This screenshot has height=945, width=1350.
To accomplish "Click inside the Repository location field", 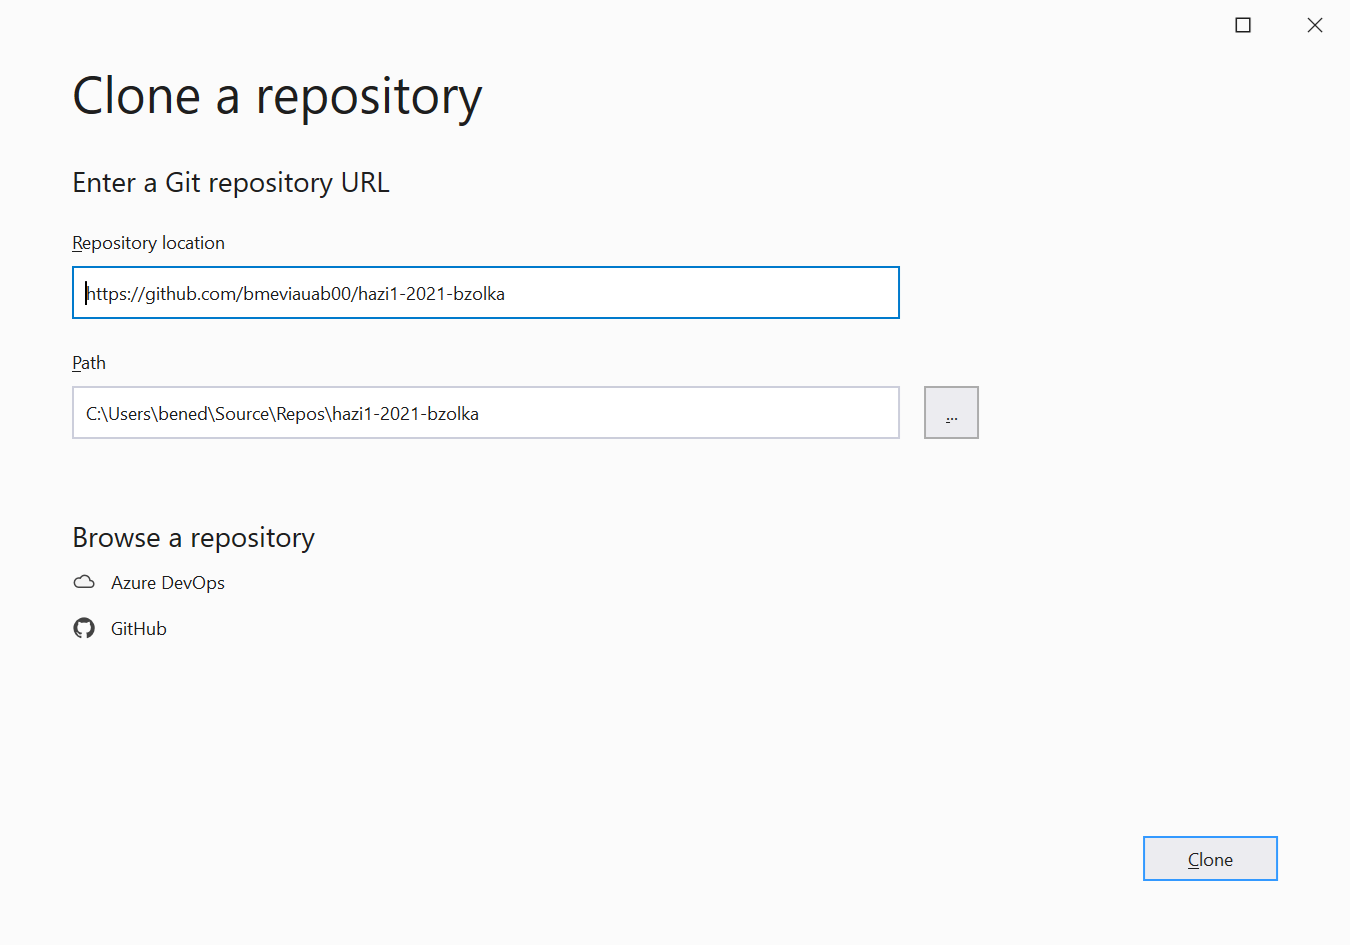I will (x=485, y=292).
